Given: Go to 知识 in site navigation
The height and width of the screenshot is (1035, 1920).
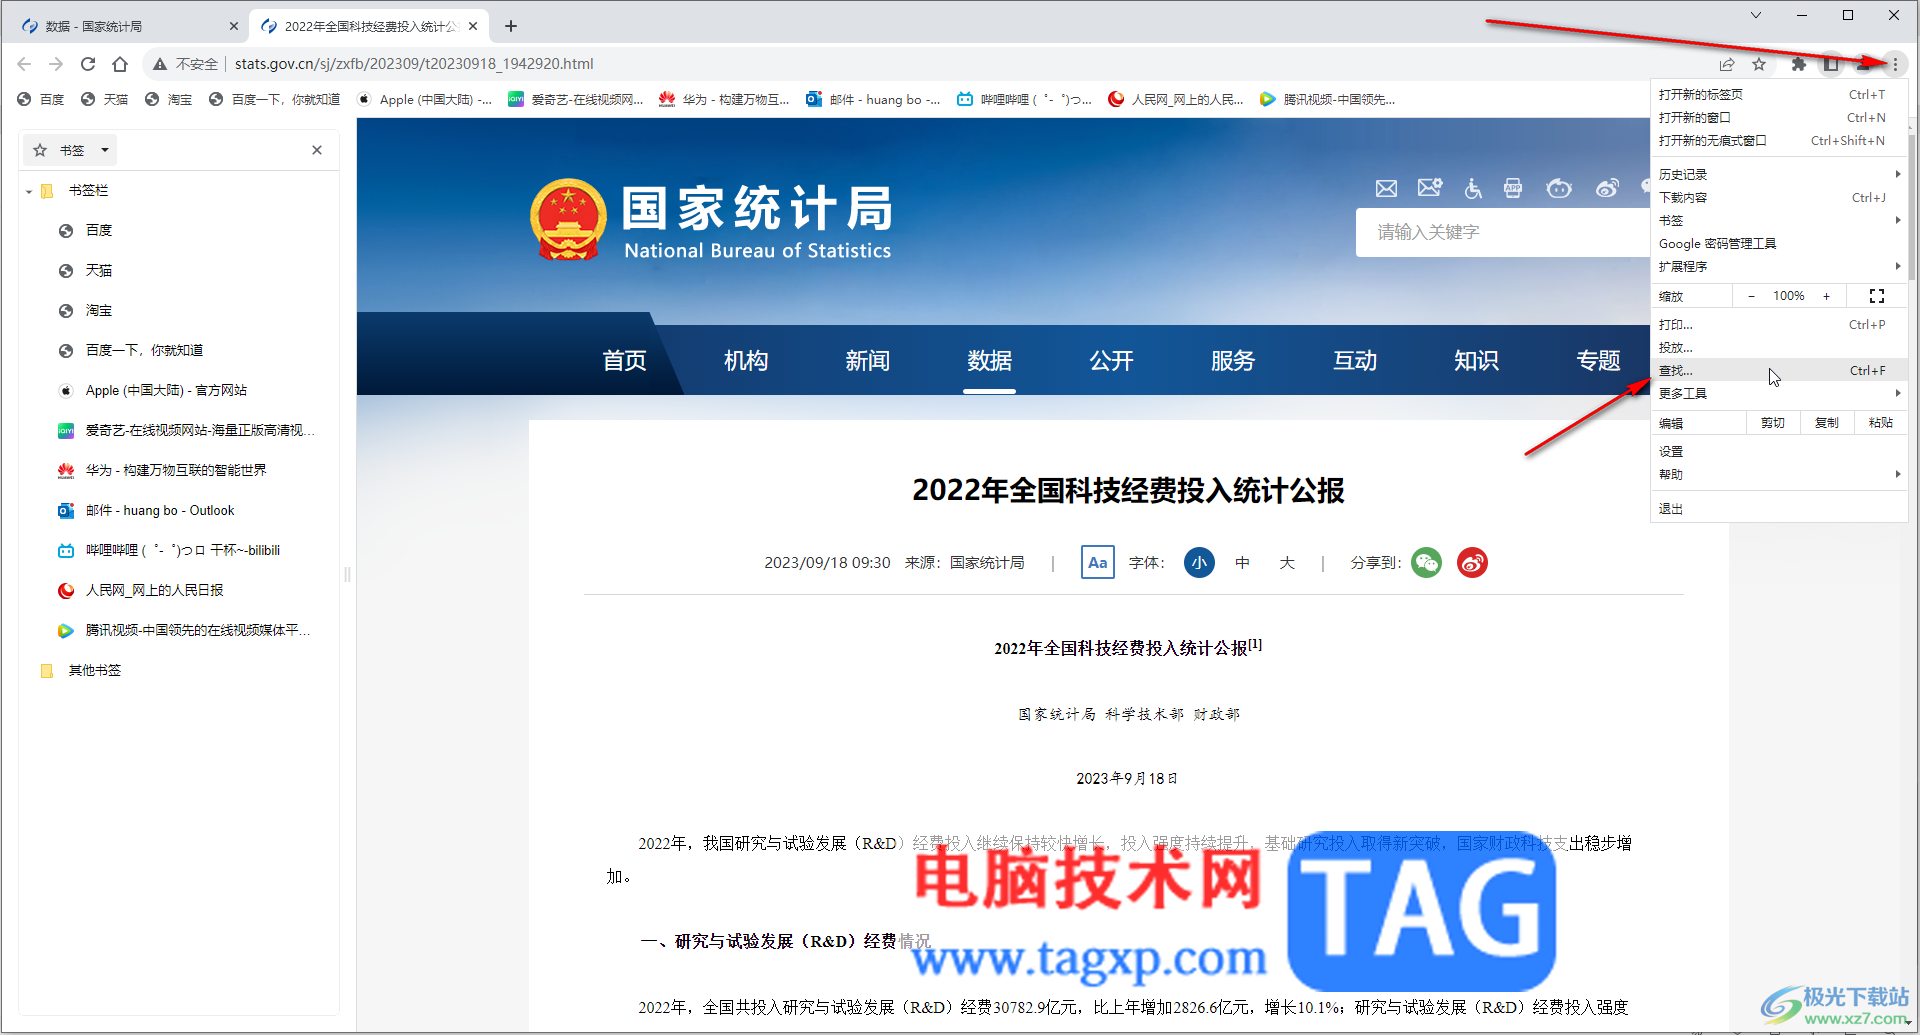Looking at the screenshot, I should (1476, 360).
